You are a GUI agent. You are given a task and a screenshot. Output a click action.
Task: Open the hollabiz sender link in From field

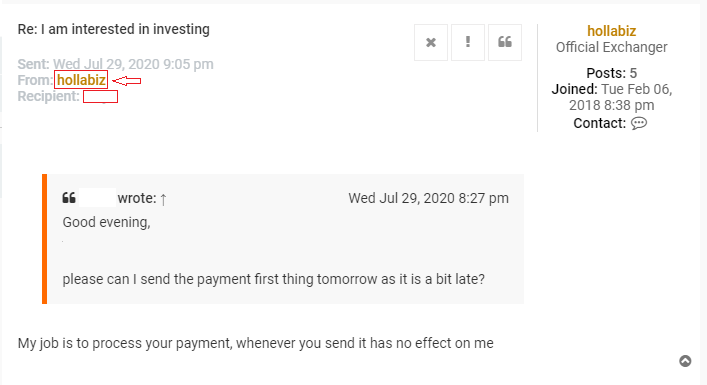81,80
